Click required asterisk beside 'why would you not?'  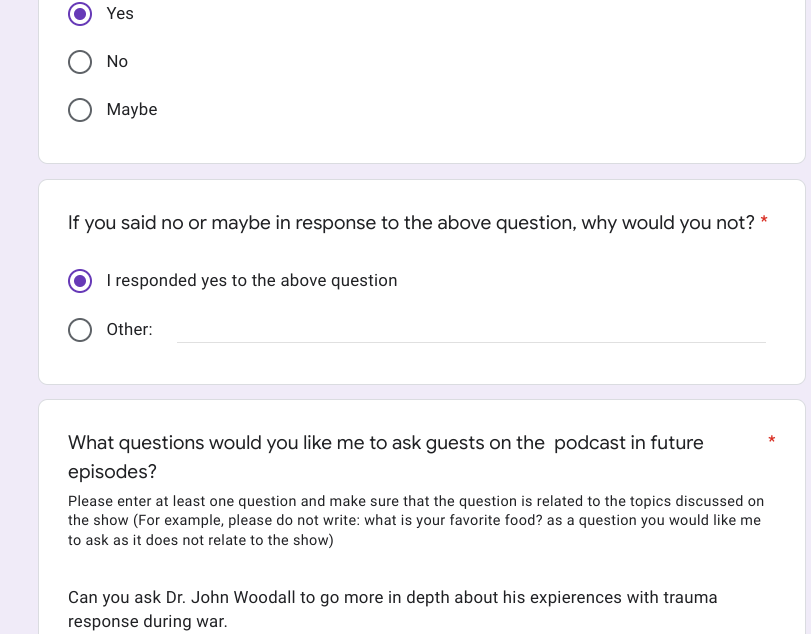pyautogui.click(x=764, y=222)
